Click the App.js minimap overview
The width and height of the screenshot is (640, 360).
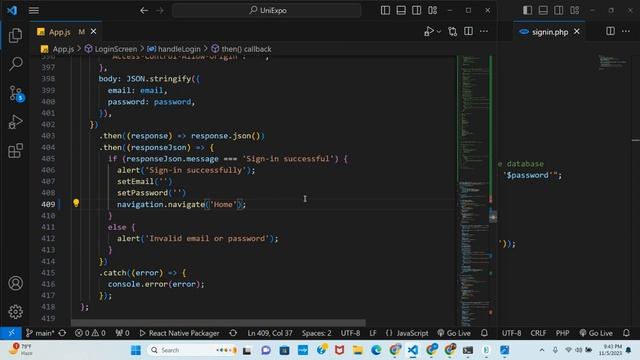click(x=473, y=191)
